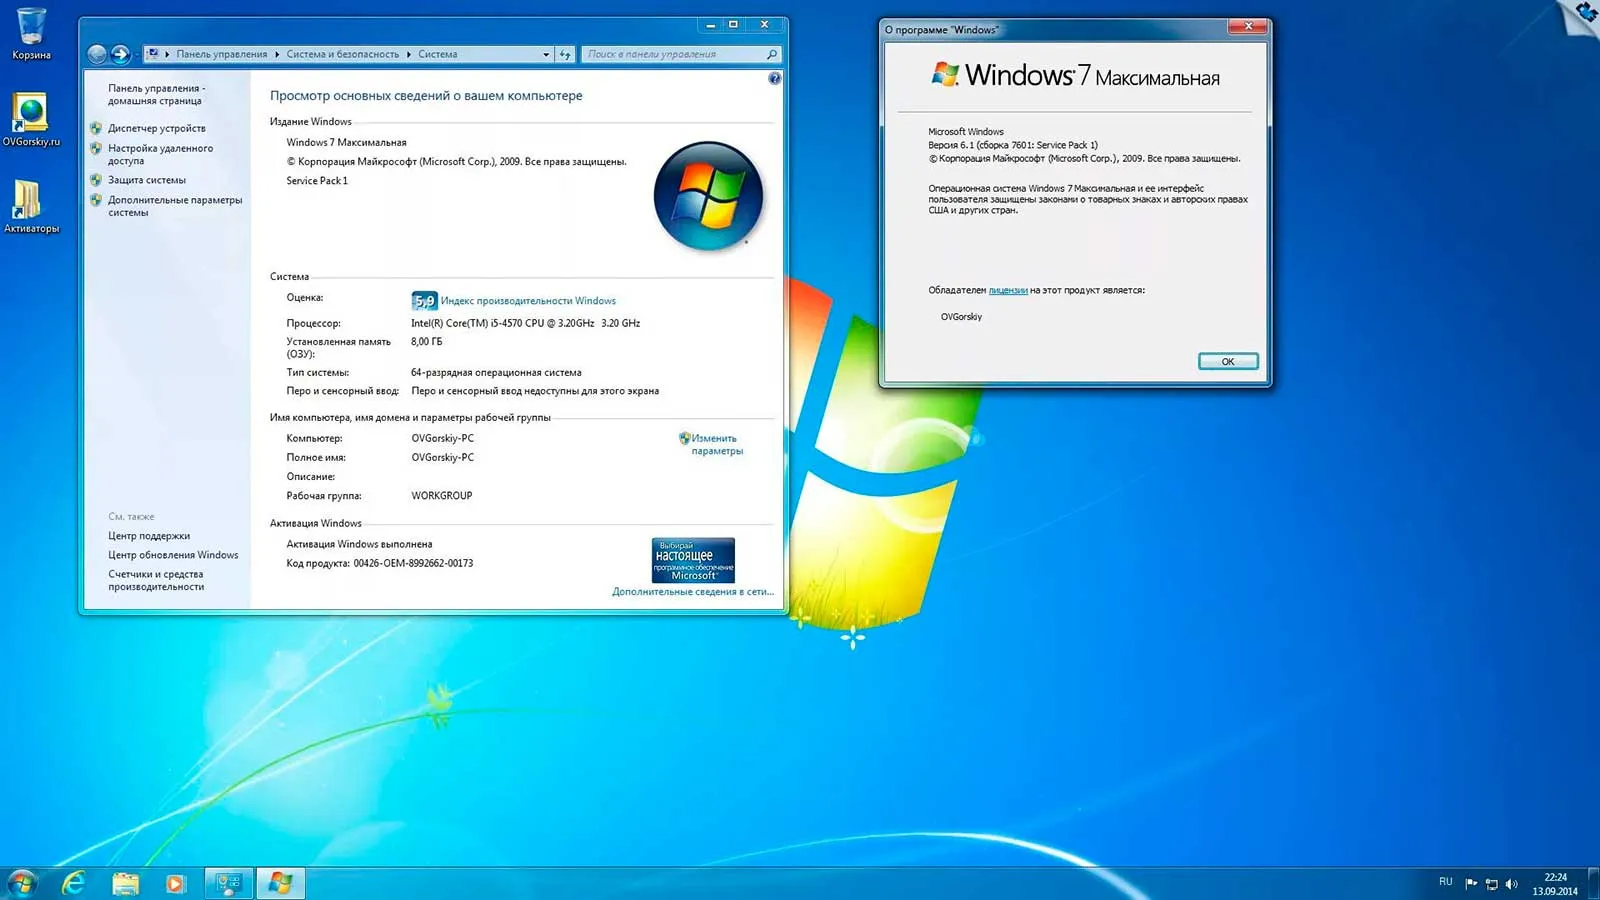Viewport: 1600px width, 900px height.
Task: Click the clock and date in taskbar
Action: point(1555,884)
